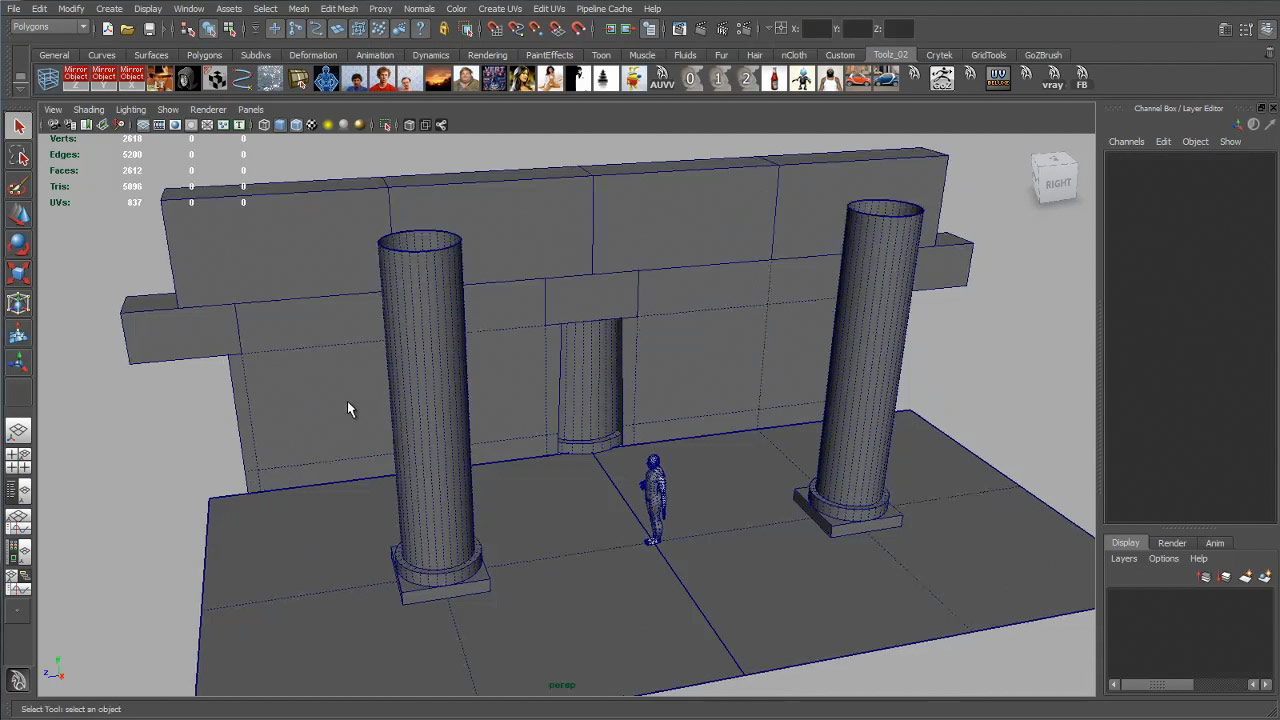Open the Edit Mesh menu

coord(339,9)
